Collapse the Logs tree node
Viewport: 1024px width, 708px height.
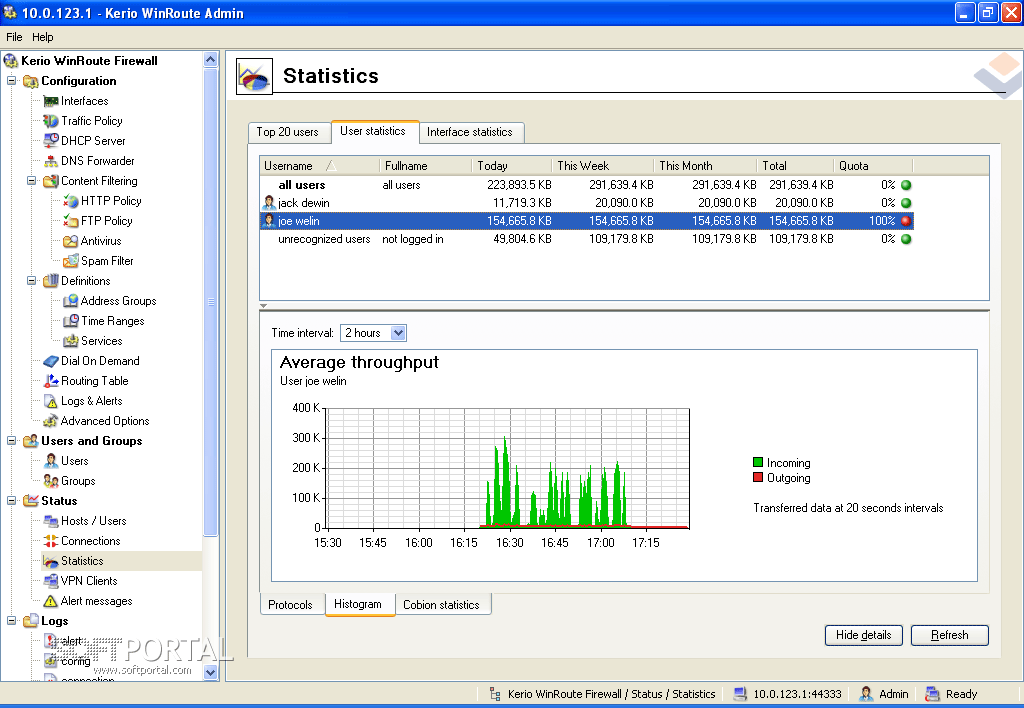tap(11, 621)
